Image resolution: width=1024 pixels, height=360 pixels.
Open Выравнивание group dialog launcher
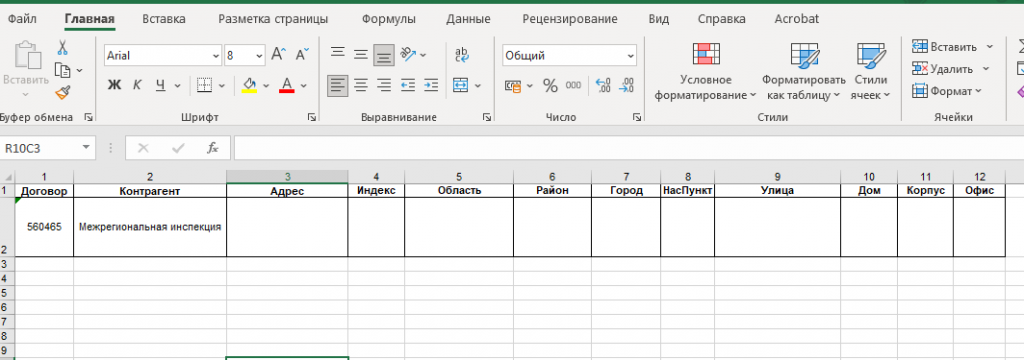[487, 118]
